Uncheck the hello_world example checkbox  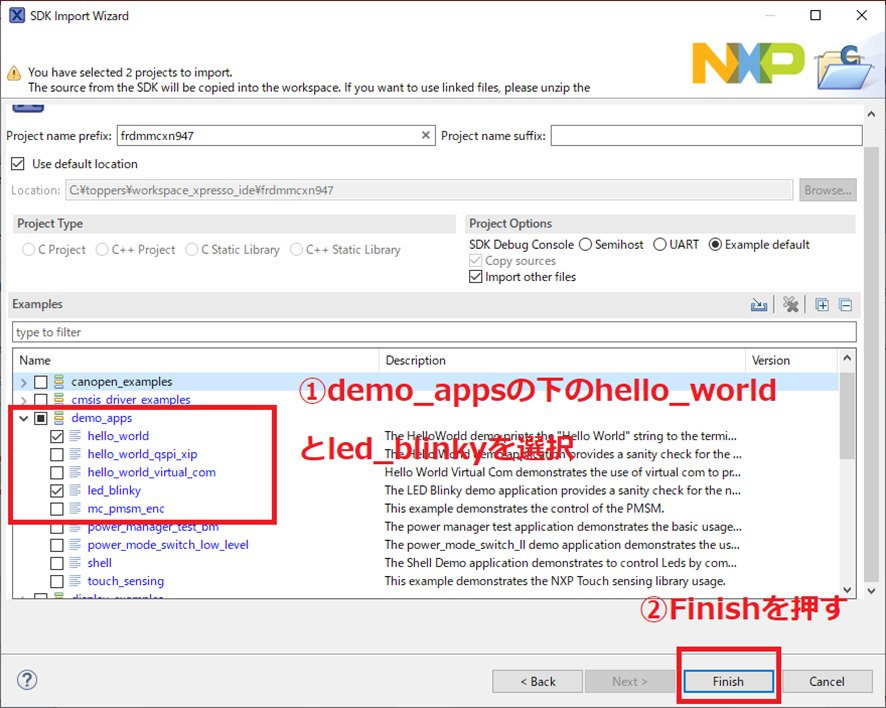click(57, 436)
